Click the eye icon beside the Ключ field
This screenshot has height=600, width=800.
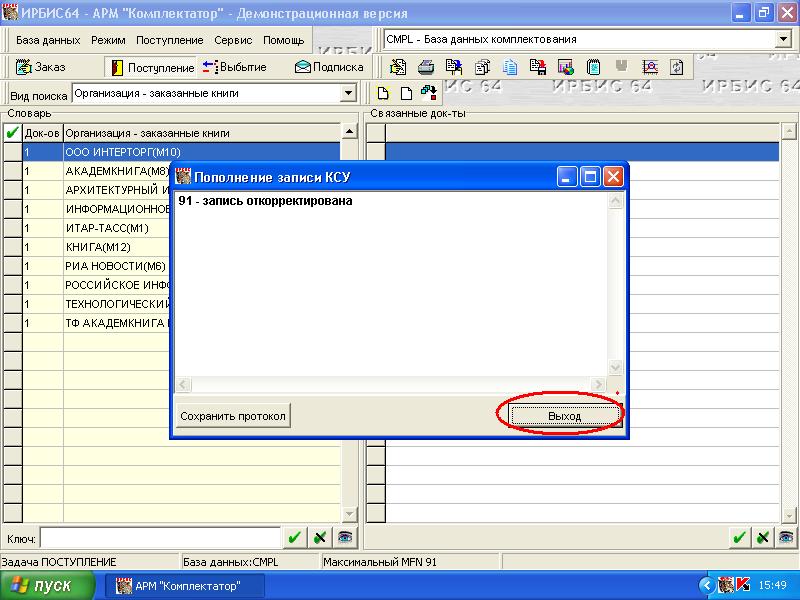[x=344, y=537]
